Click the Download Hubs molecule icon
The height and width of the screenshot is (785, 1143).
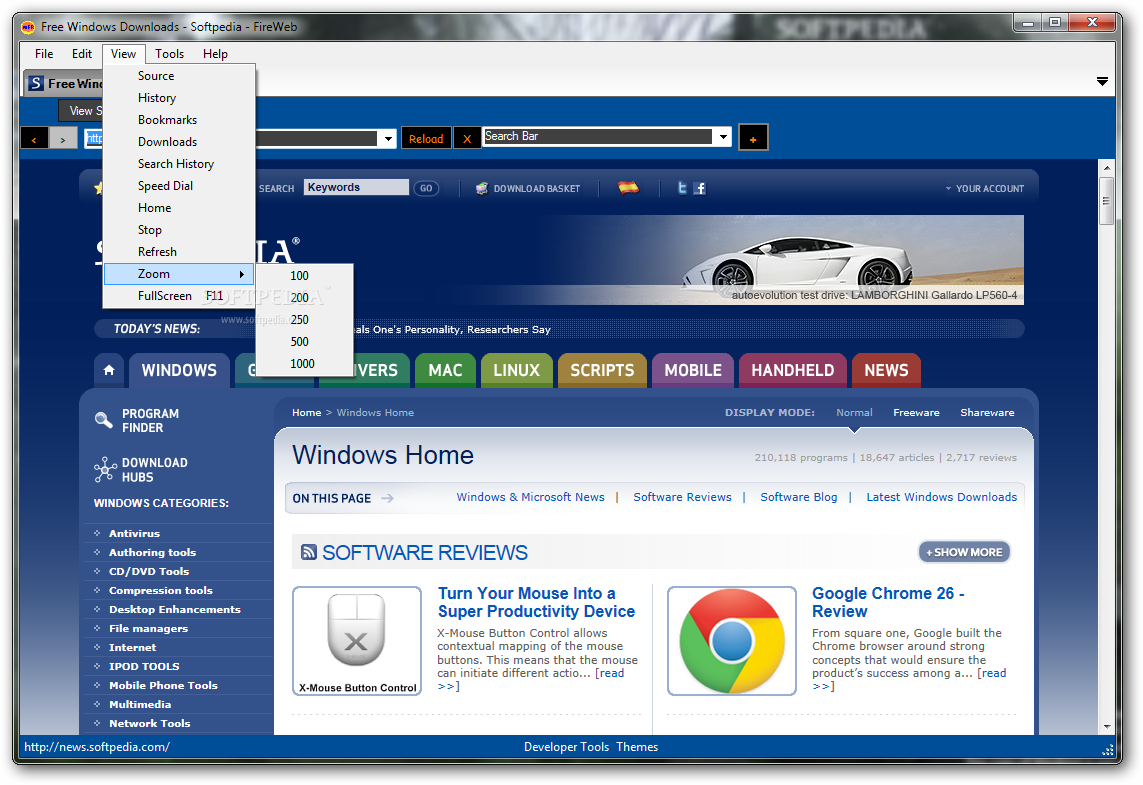[105, 469]
